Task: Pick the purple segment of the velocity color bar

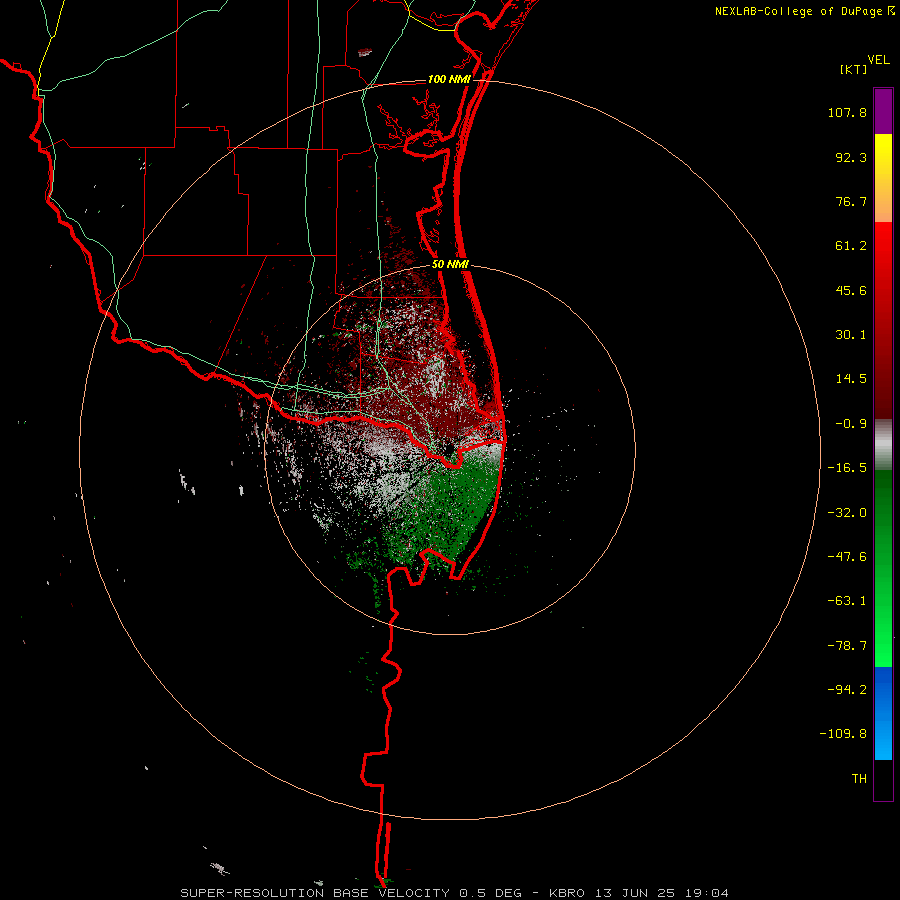Action: (883, 111)
